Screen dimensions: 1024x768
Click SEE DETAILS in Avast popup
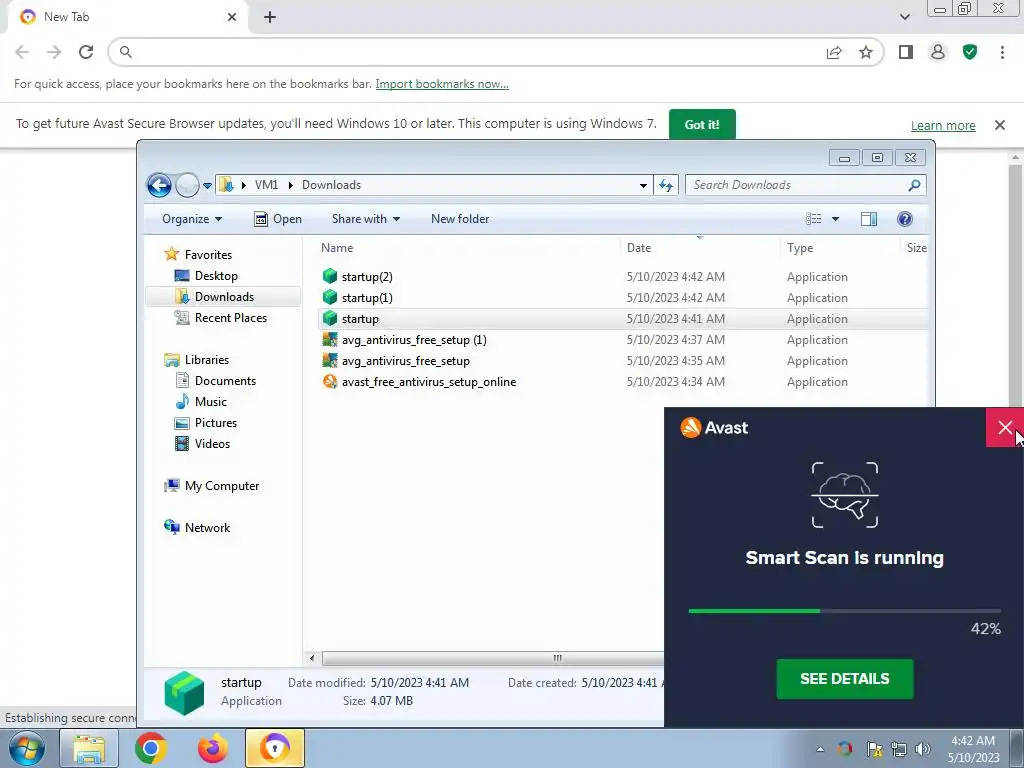click(x=844, y=679)
